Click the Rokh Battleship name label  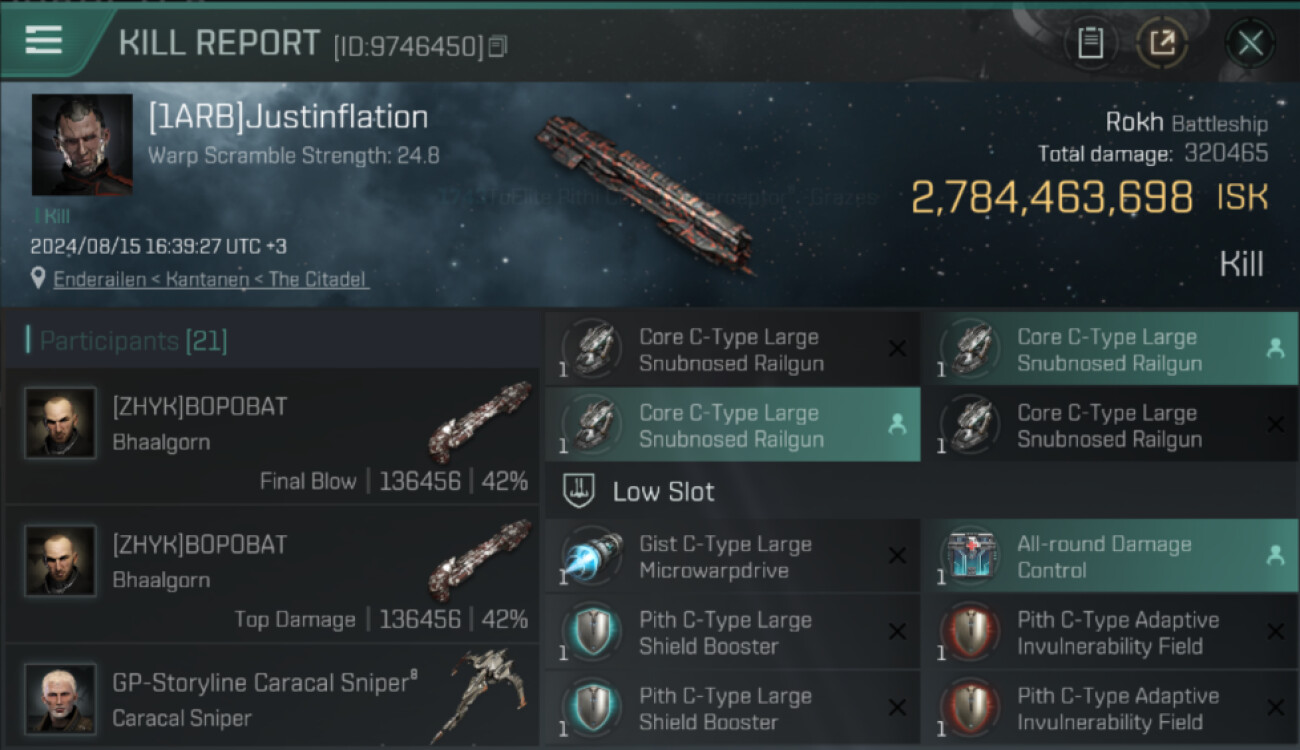point(1186,123)
